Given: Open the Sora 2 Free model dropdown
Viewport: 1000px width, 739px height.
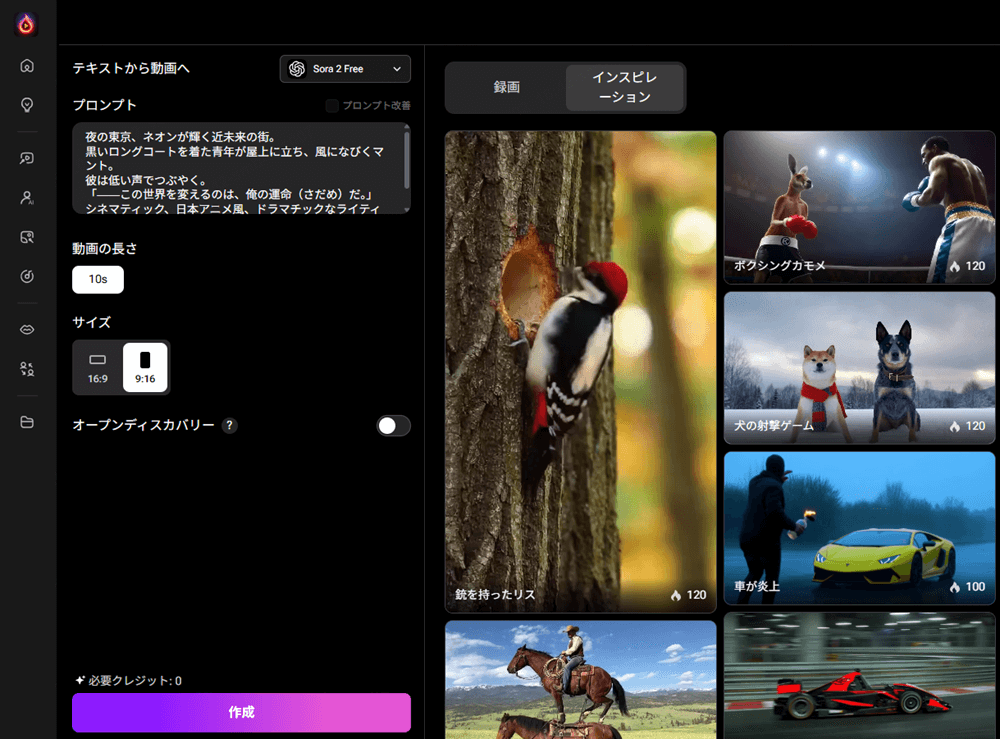Looking at the screenshot, I should tap(344, 68).
